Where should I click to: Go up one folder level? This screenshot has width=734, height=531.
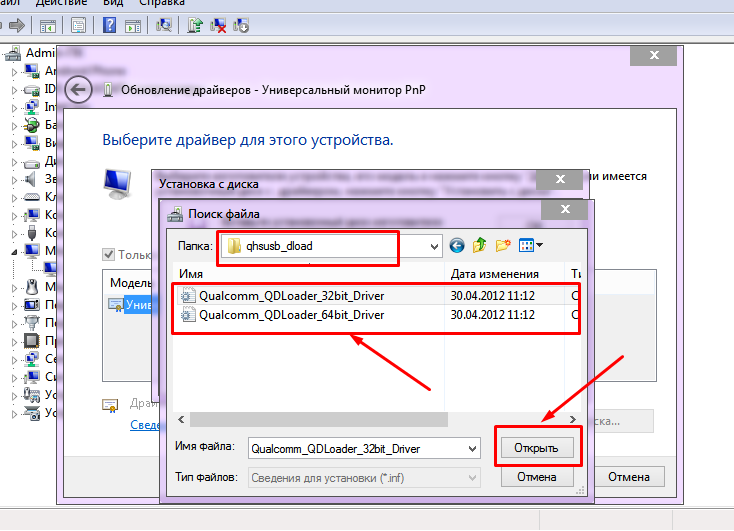480,245
